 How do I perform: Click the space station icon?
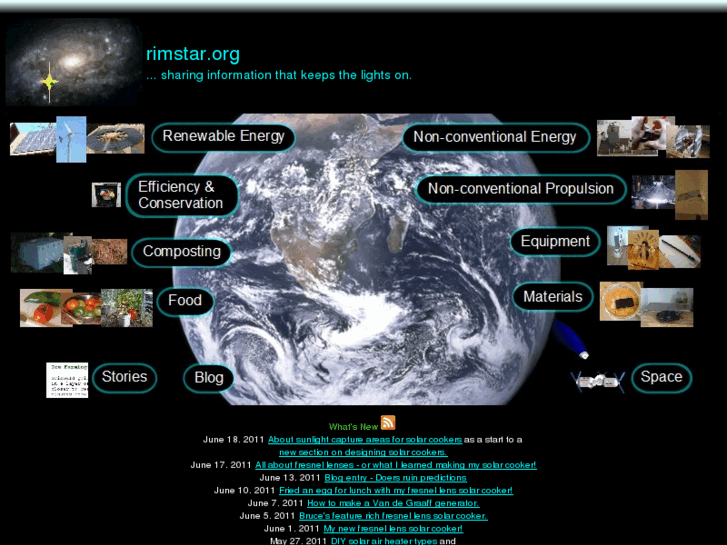point(598,382)
